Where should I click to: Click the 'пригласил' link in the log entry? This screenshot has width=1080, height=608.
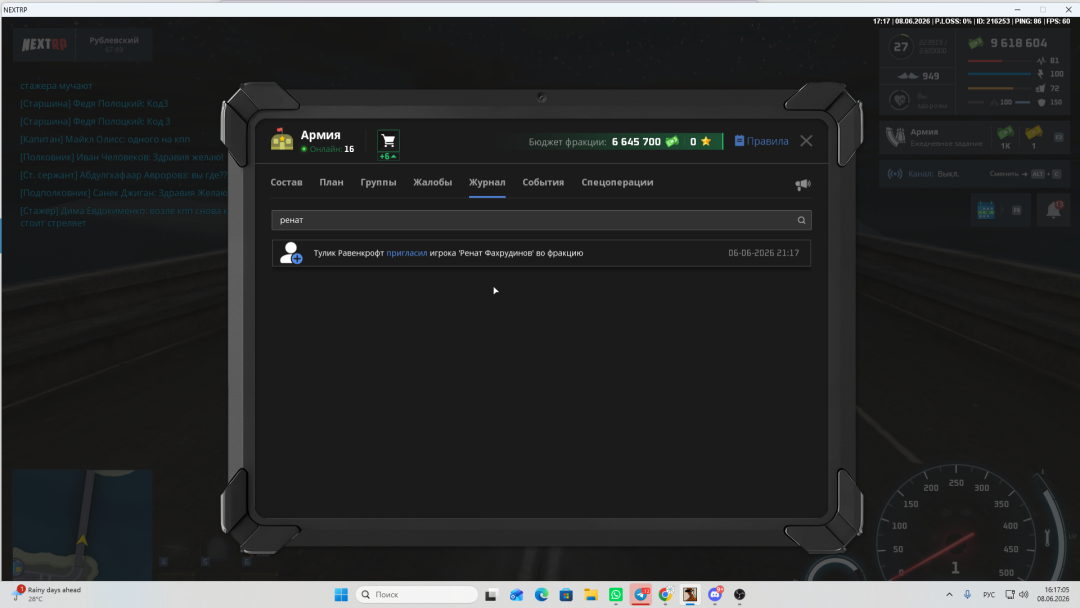(406, 253)
